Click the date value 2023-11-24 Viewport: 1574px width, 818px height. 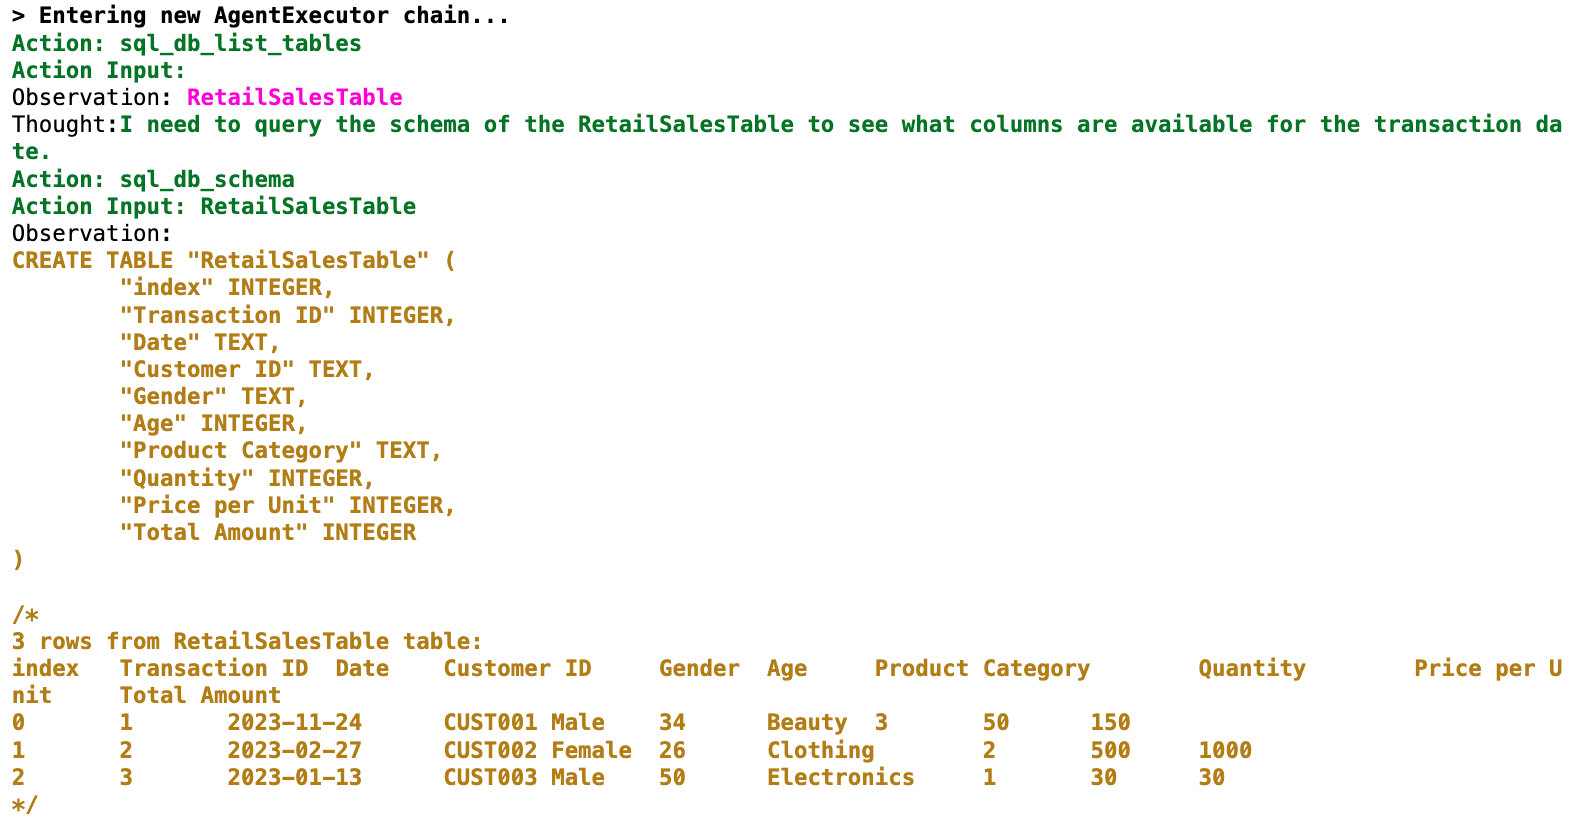[x=294, y=722]
